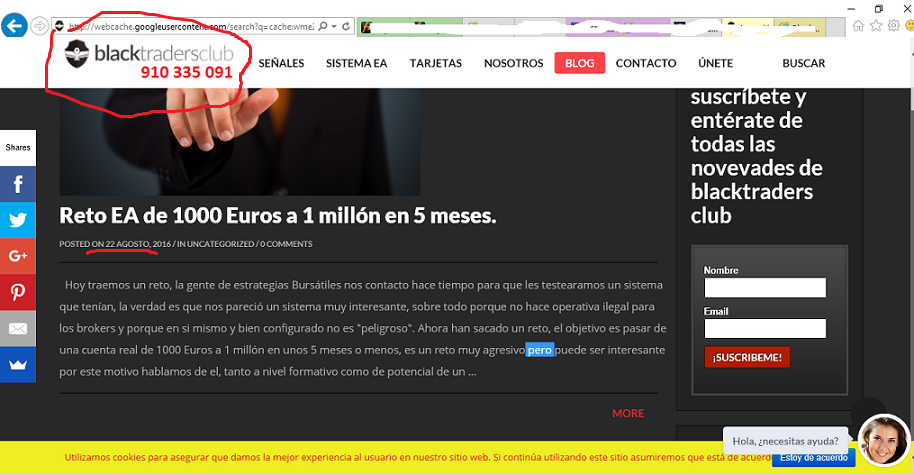Select the BLOG navigation tab
914x475 pixels.
click(579, 63)
